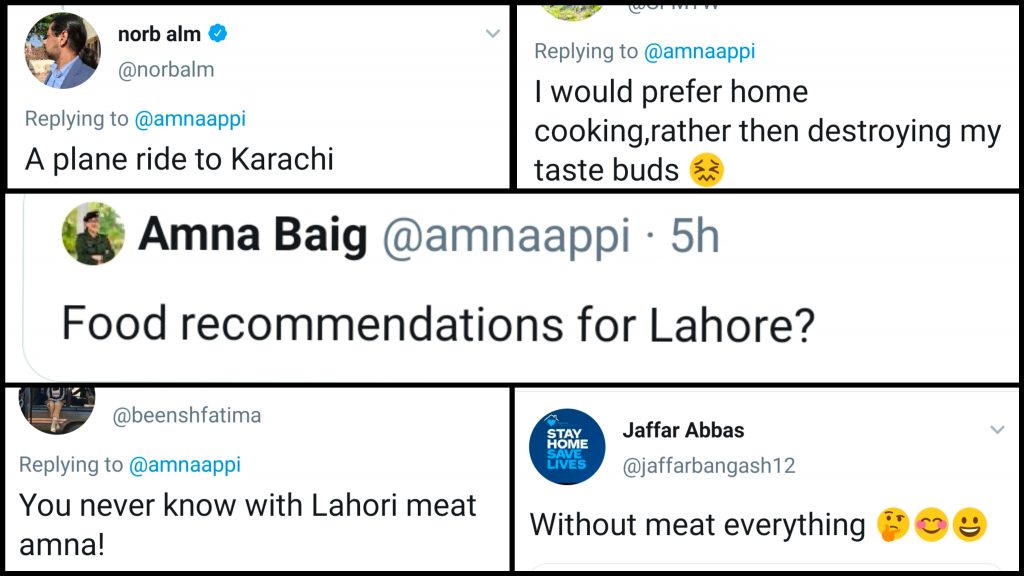This screenshot has height=576, width=1024.
Task: Click the grinning face emoji ending Jaffar's tweet
Action: pos(970,525)
